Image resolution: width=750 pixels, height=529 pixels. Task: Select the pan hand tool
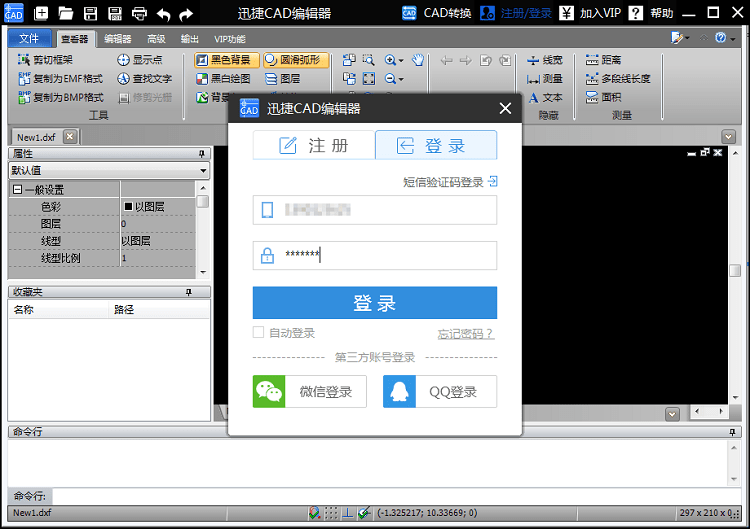click(418, 60)
